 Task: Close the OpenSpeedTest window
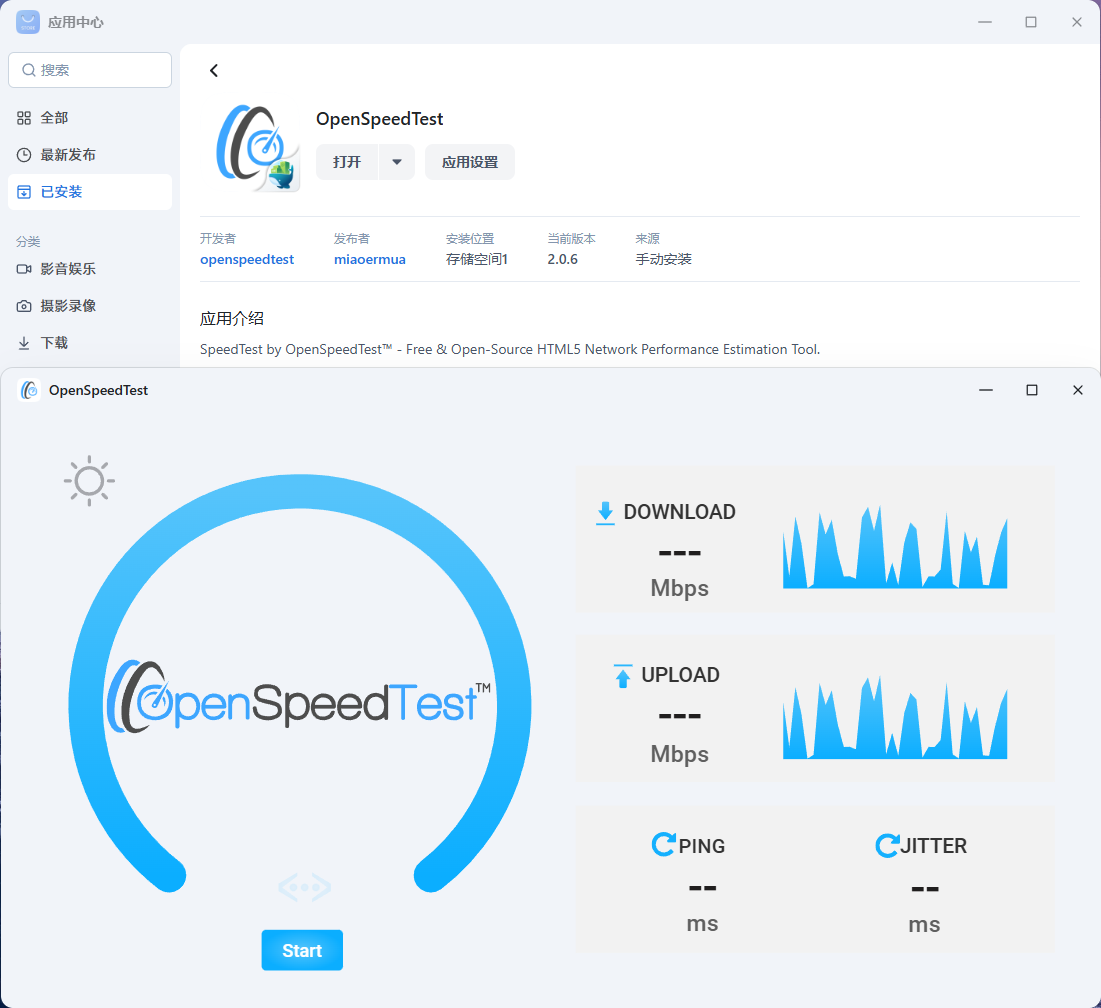coord(1078,390)
